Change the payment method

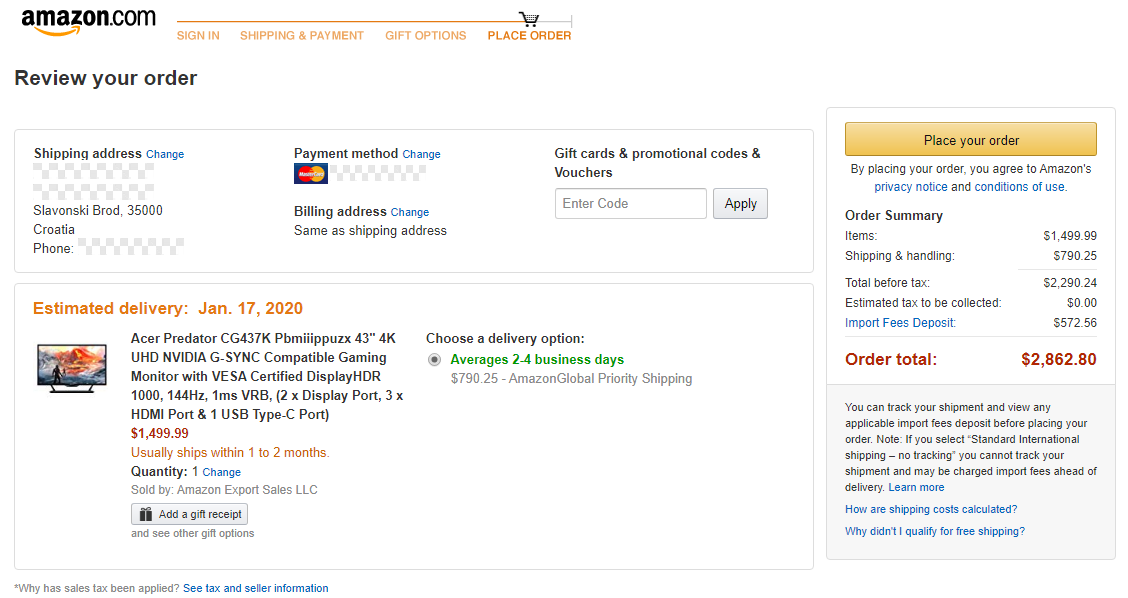[422, 154]
